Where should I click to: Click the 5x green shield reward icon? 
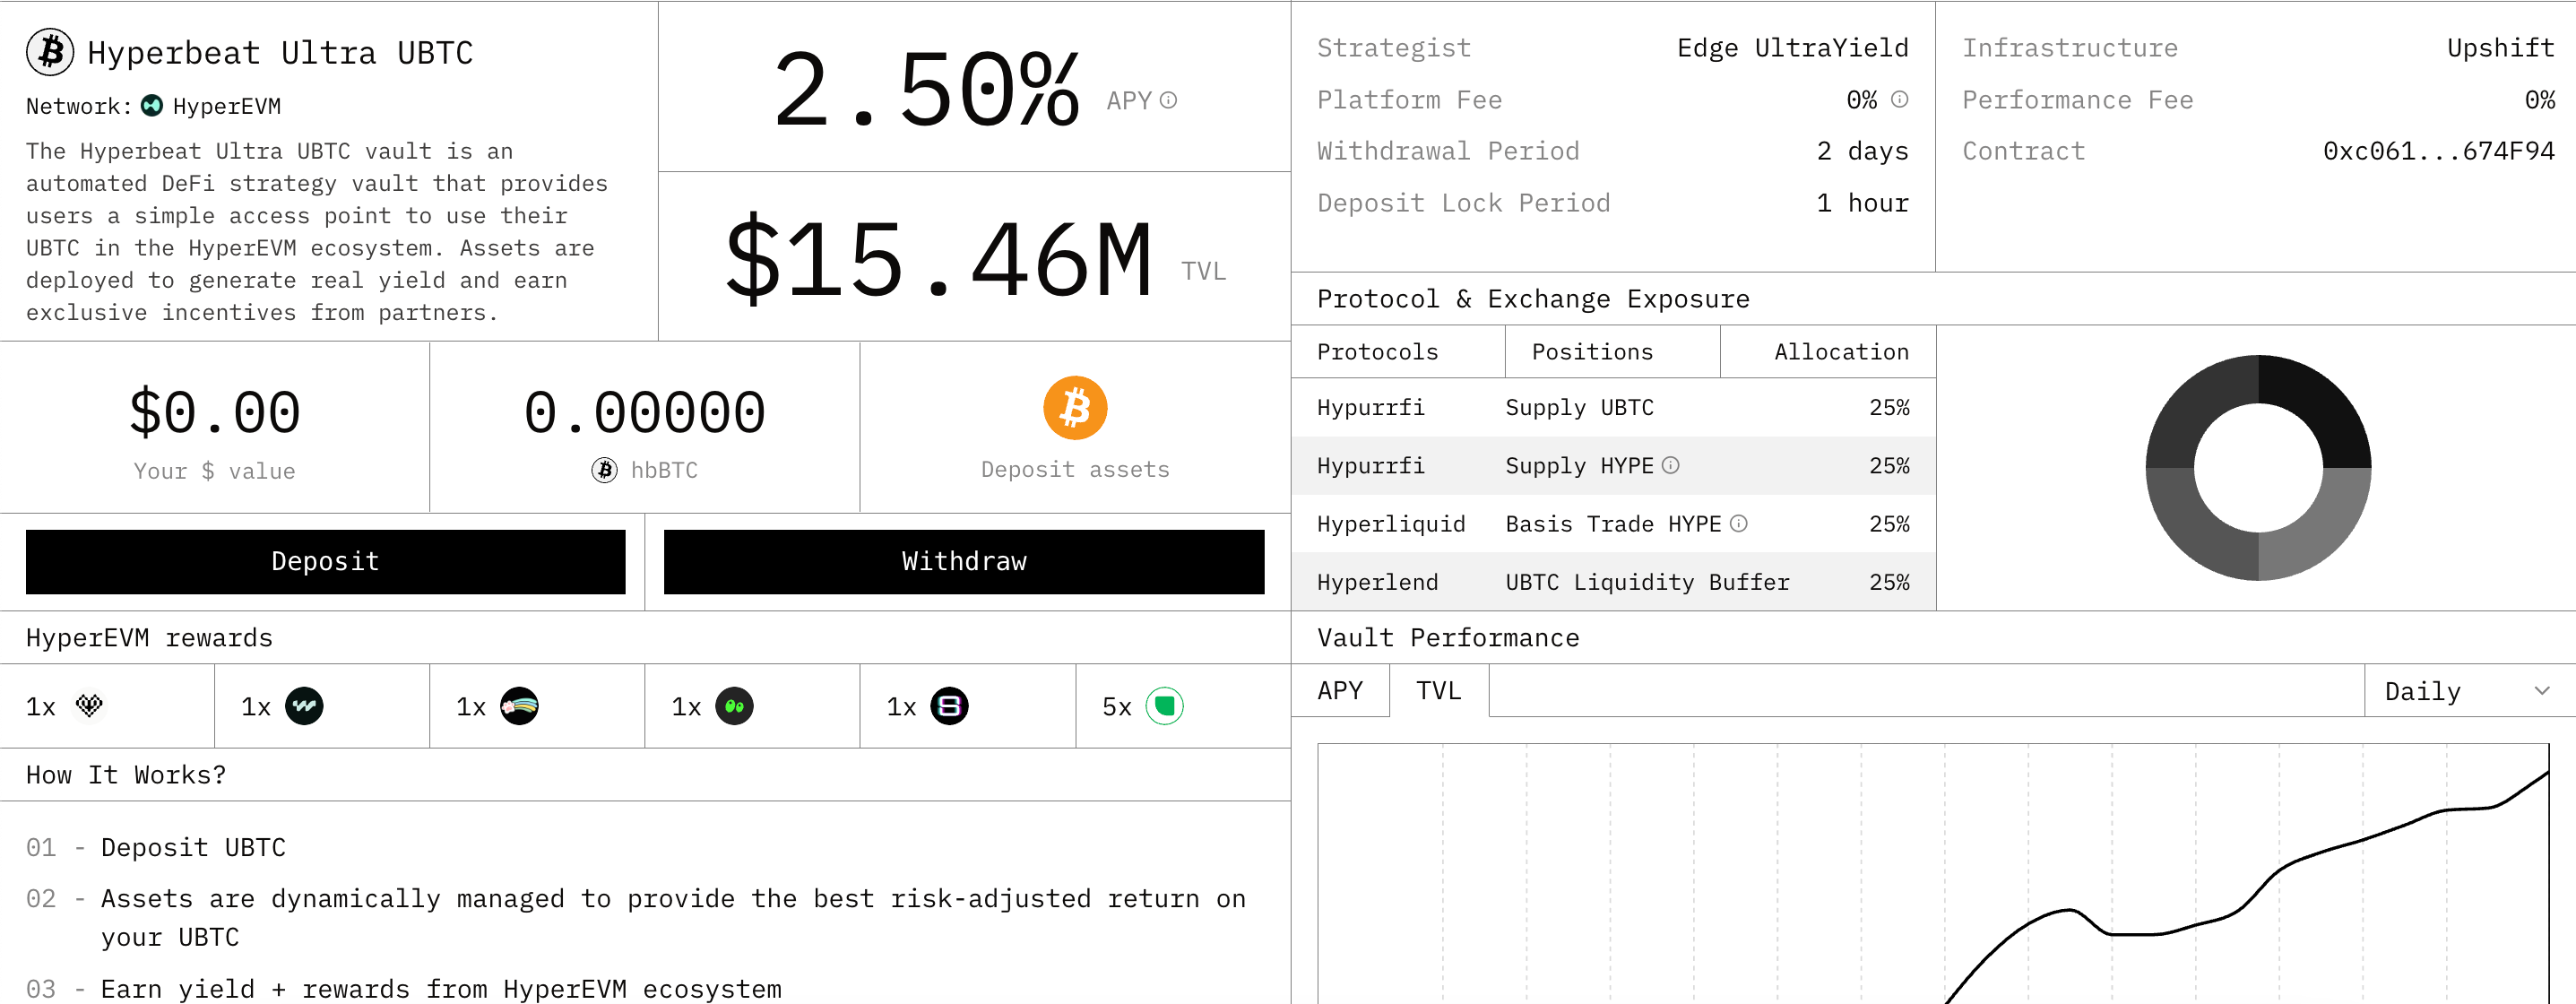click(x=1164, y=706)
